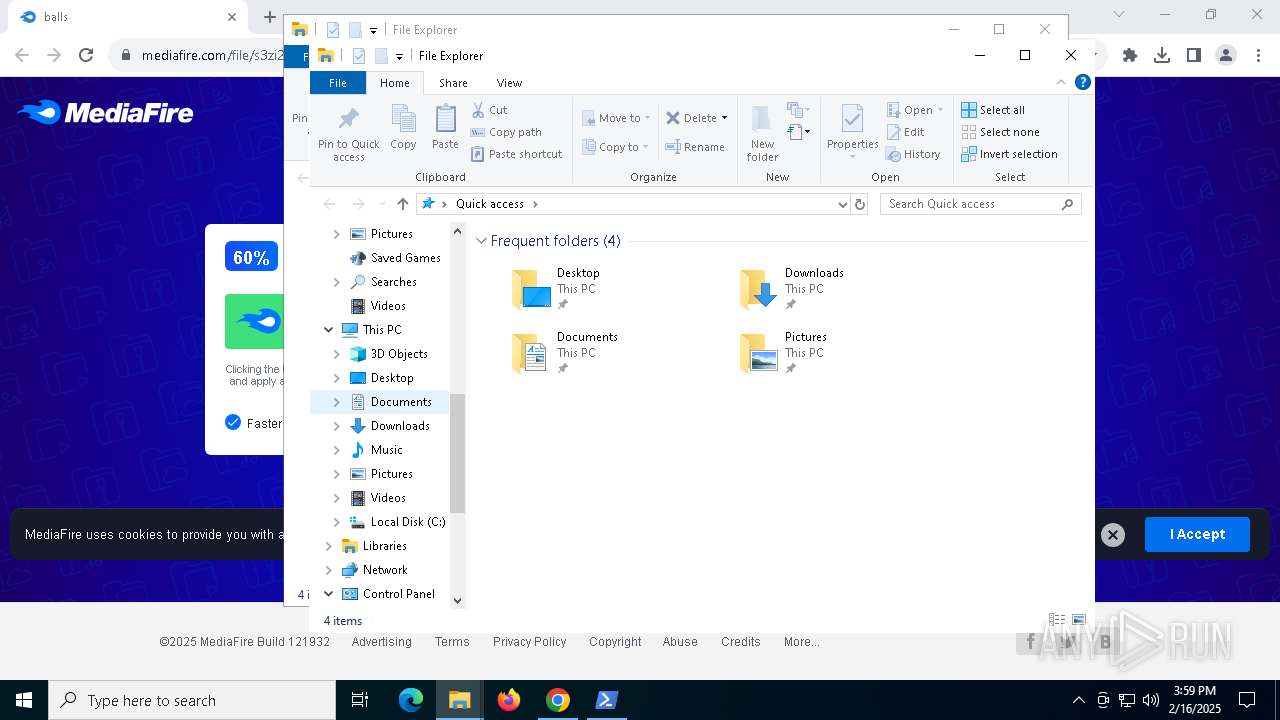Image resolution: width=1280 pixels, height=720 pixels.
Task: Reload the browser page
Action: pos(86,56)
